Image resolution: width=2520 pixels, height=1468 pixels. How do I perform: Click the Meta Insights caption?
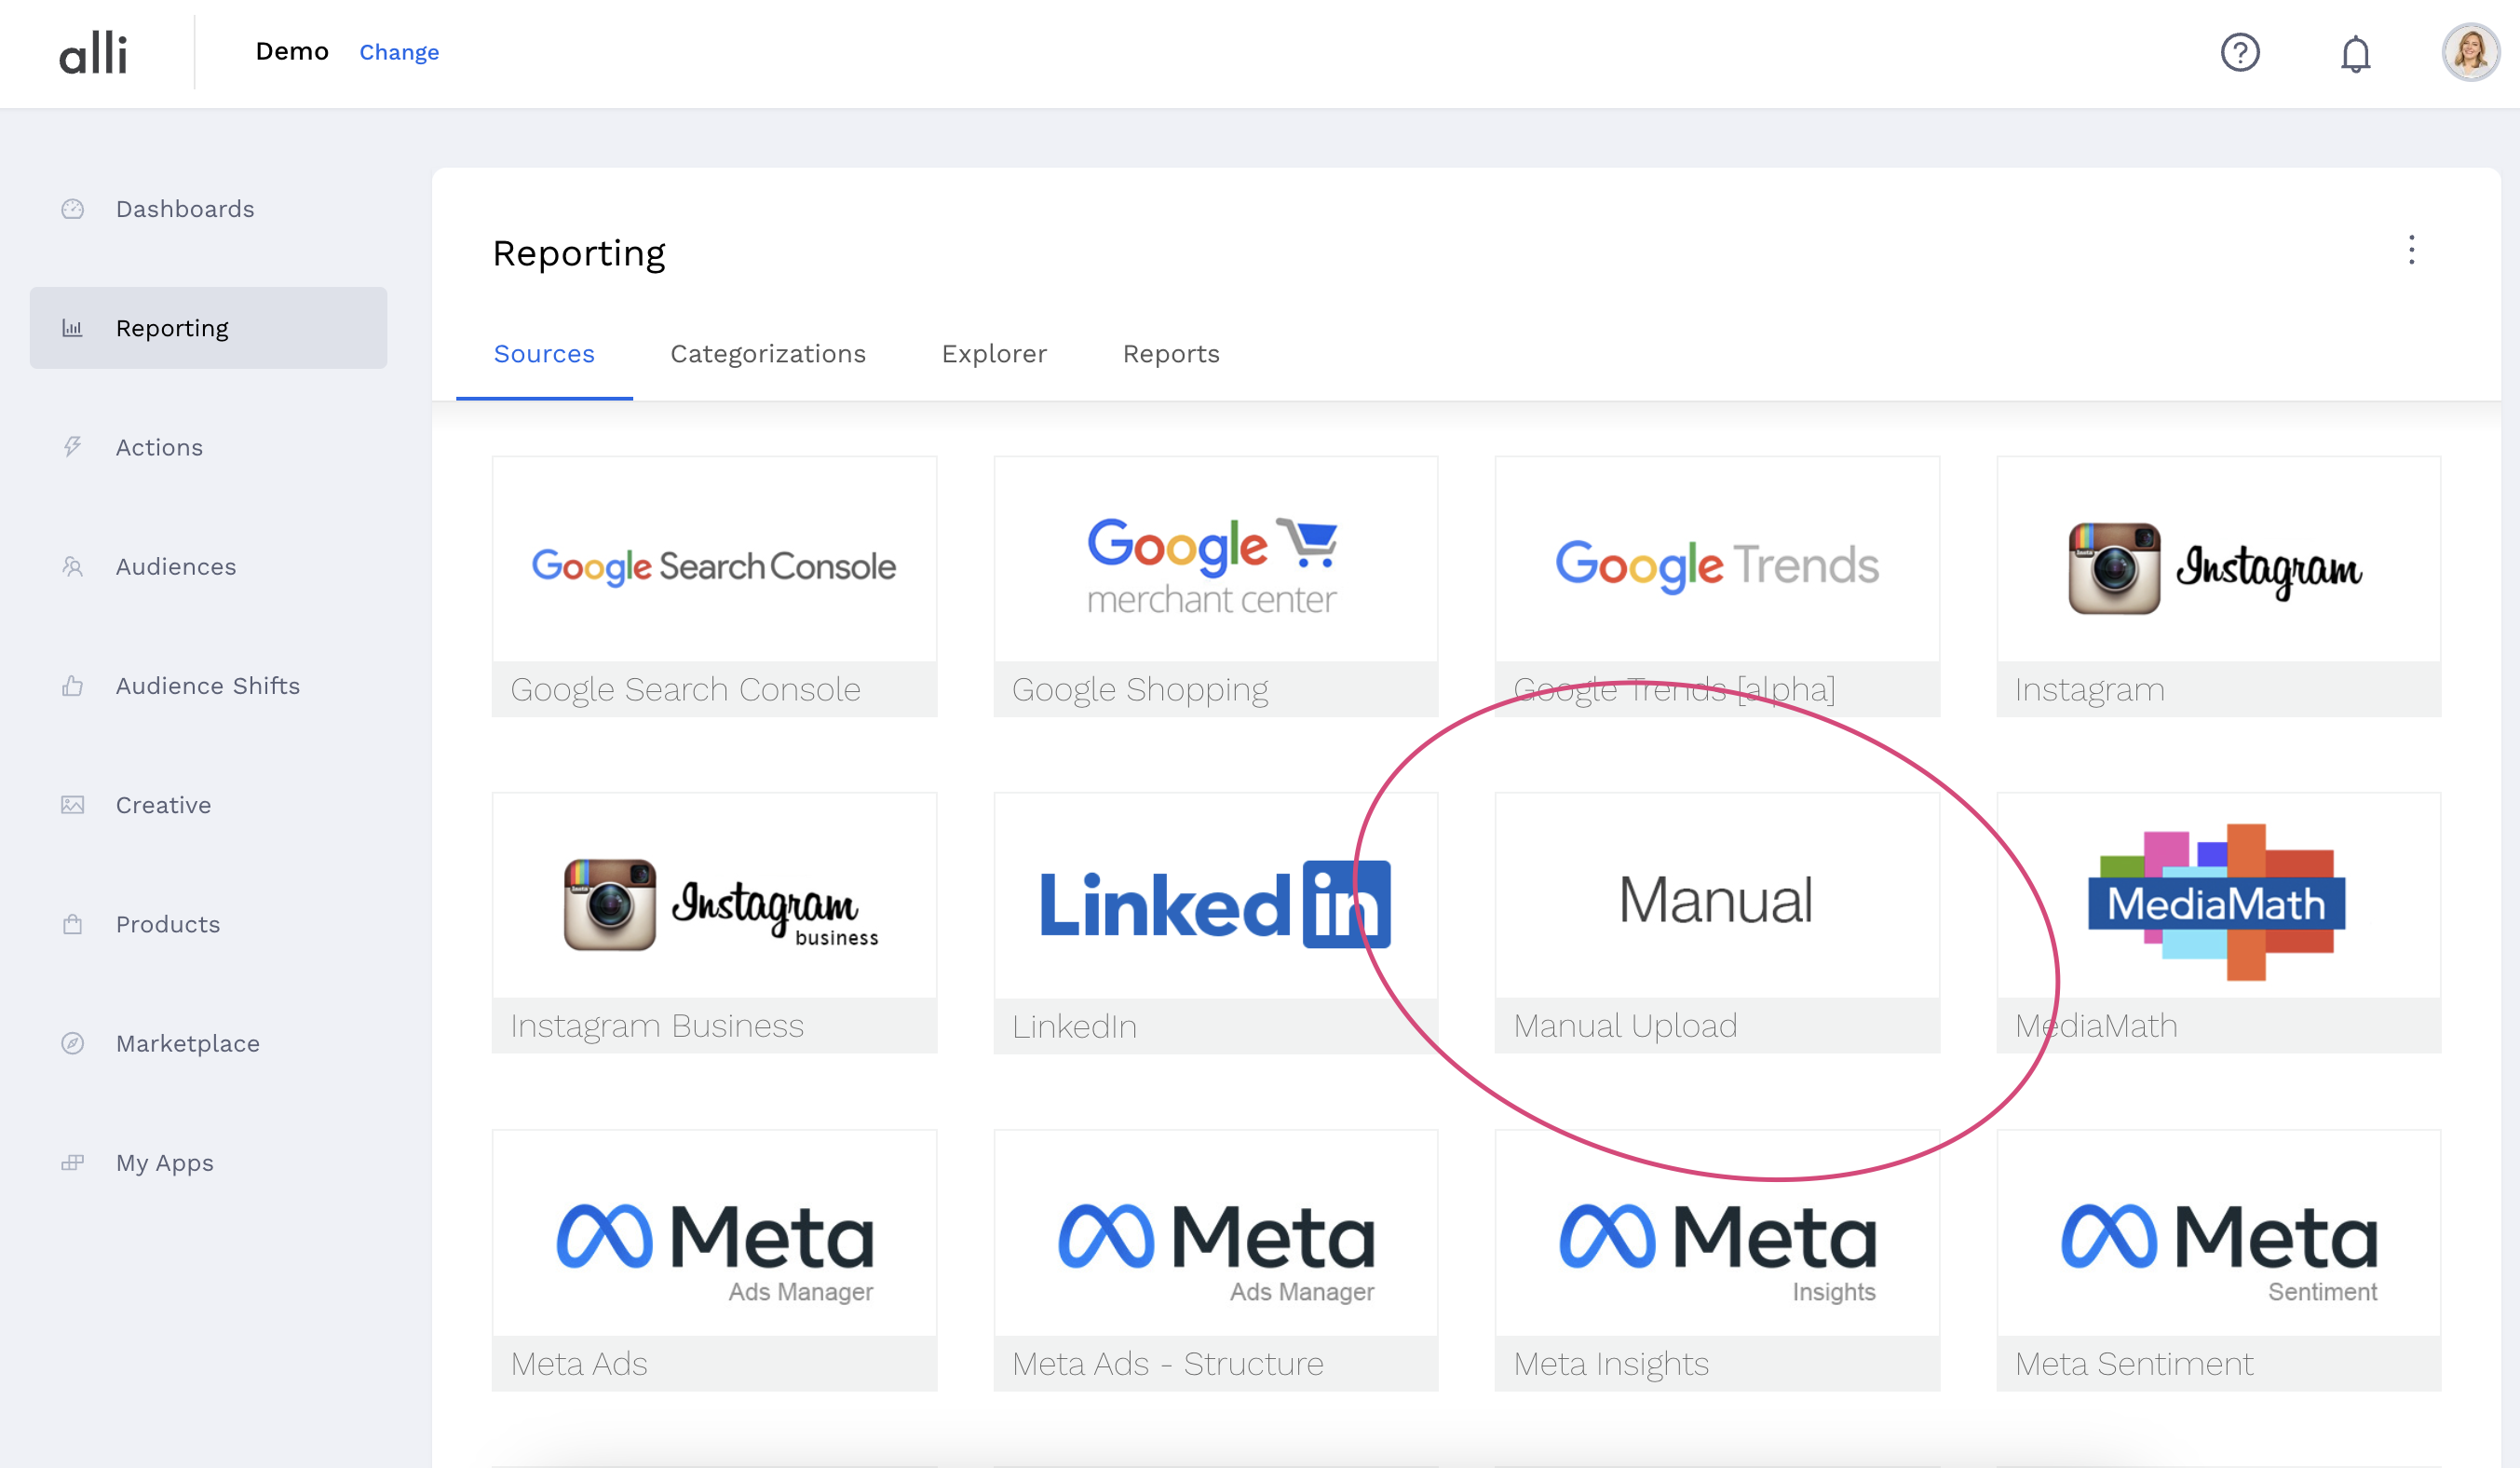tap(1611, 1364)
